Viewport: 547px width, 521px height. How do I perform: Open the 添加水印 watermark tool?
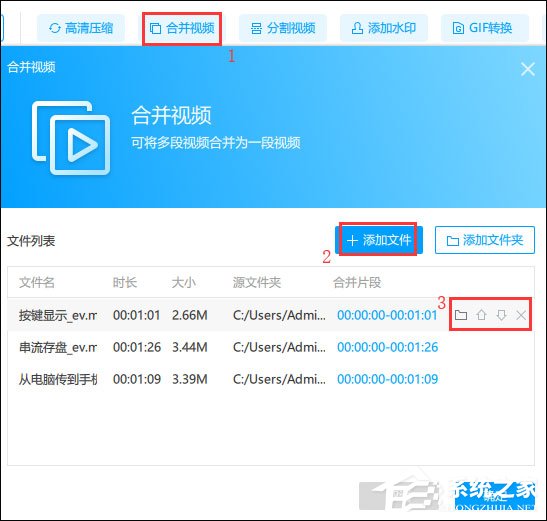click(x=384, y=28)
